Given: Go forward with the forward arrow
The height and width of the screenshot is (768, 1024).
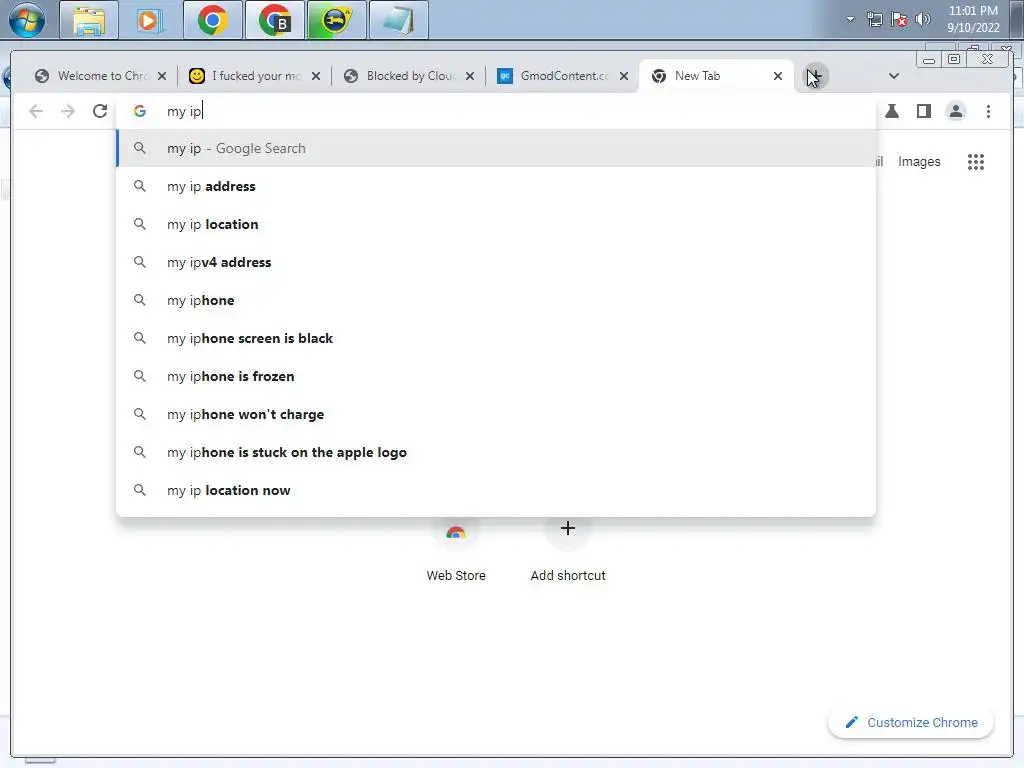Looking at the screenshot, I should [x=68, y=111].
